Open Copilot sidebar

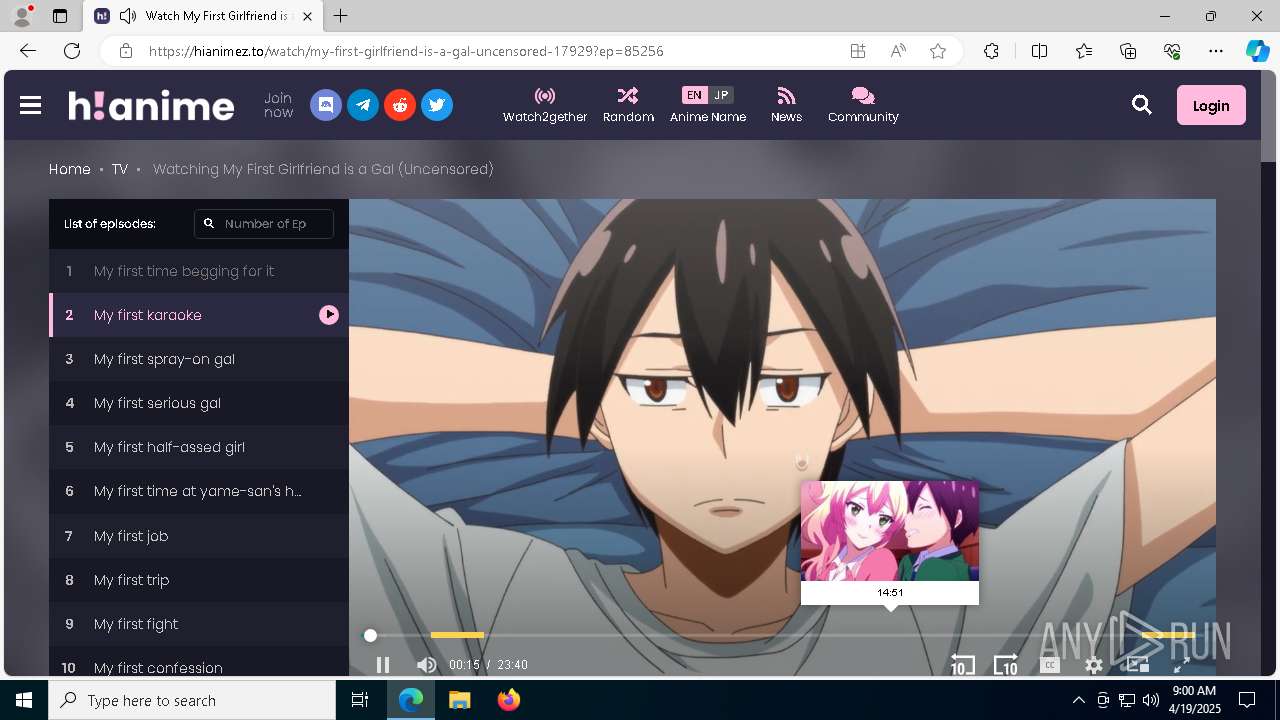pyautogui.click(x=1257, y=51)
